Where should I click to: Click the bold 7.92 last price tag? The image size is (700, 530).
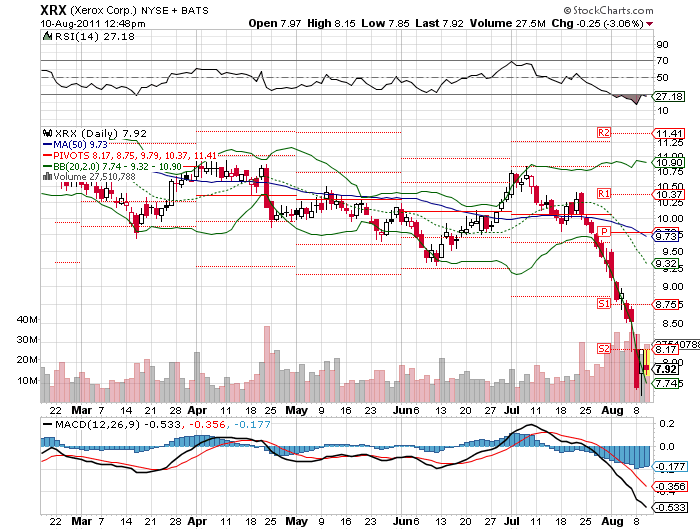click(666, 369)
